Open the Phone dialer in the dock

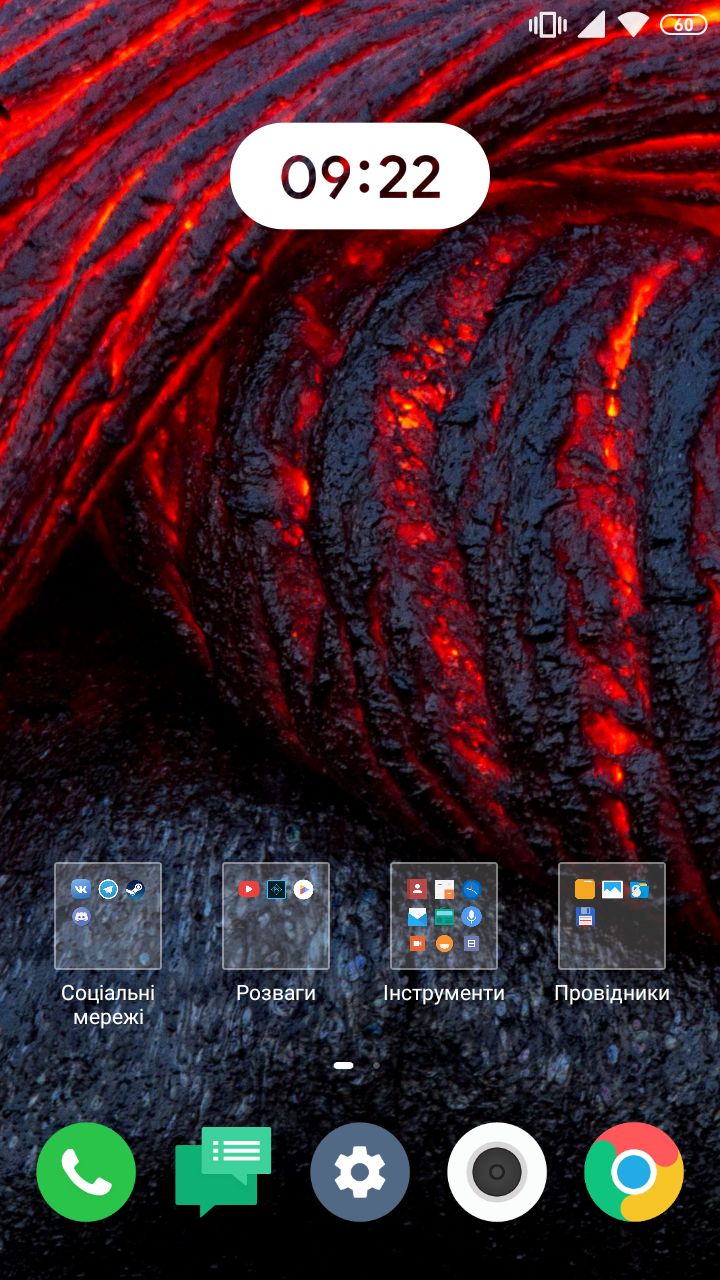(86, 1172)
